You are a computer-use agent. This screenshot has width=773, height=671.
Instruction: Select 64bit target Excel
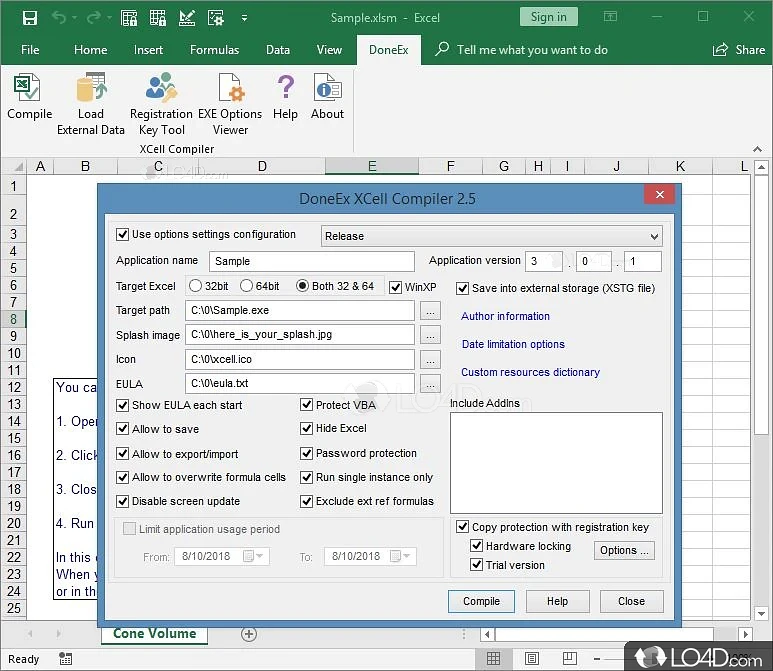[x=246, y=285]
